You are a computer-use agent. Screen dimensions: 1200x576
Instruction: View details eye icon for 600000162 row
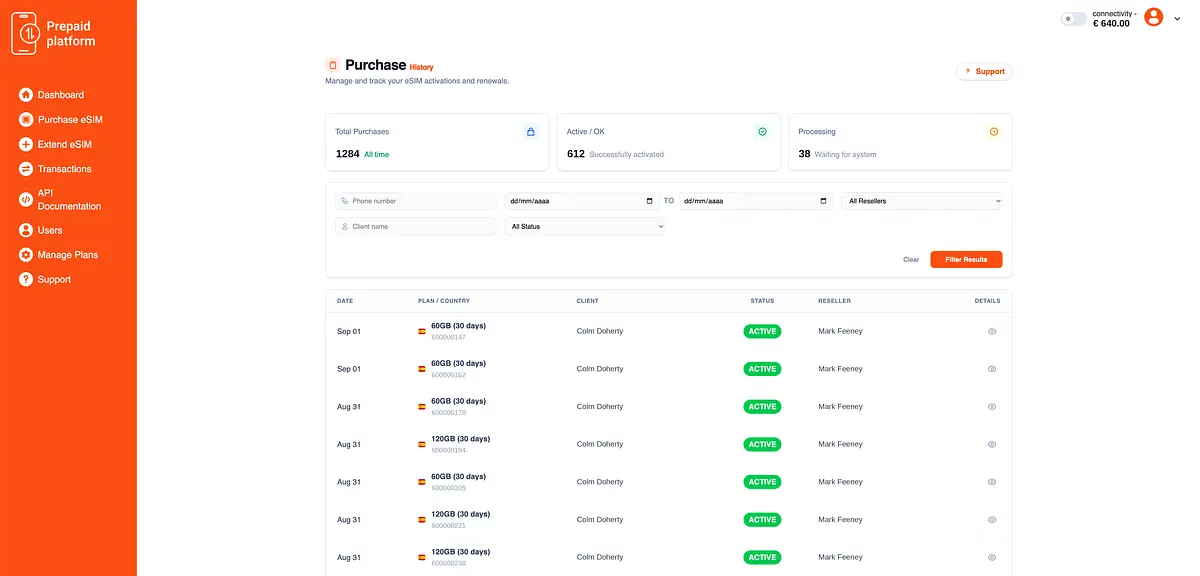click(992, 369)
